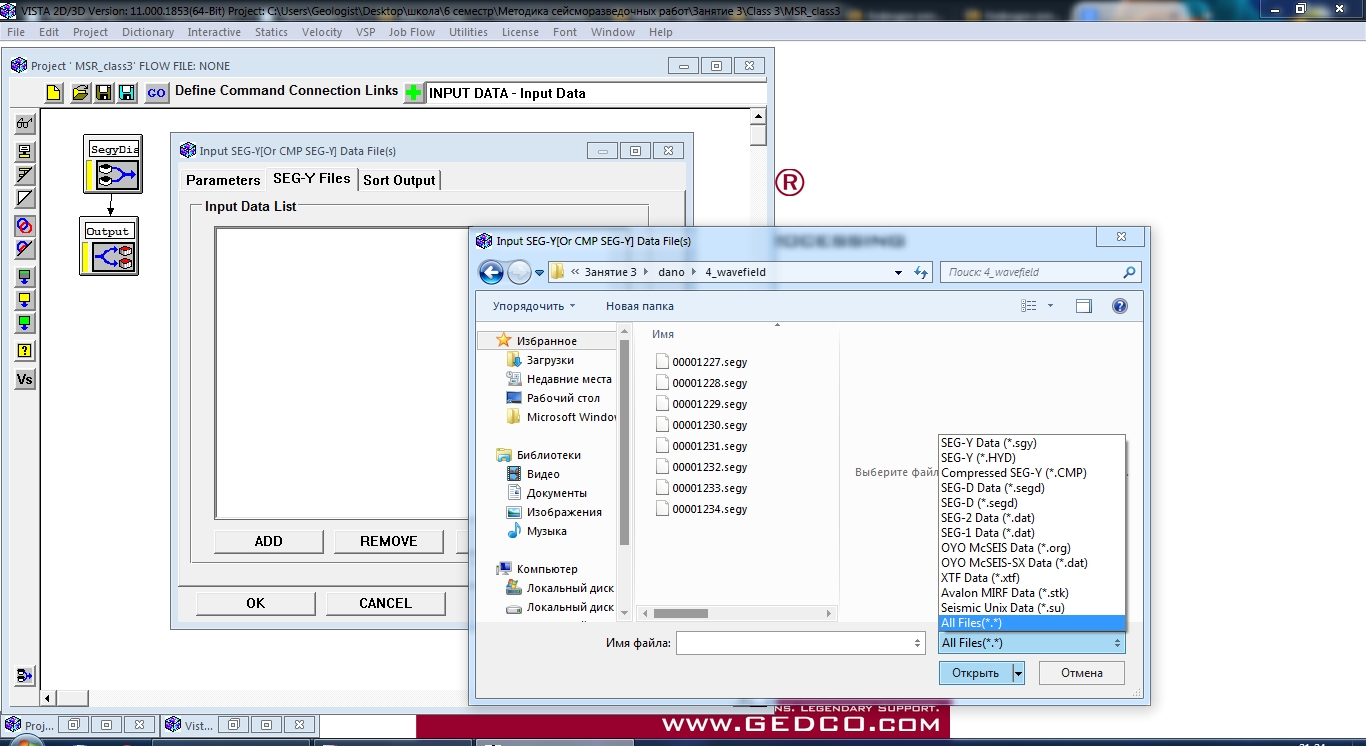Click the arrow icon at bottom of flow sidebar
The width and height of the screenshot is (1366, 746).
point(25,676)
